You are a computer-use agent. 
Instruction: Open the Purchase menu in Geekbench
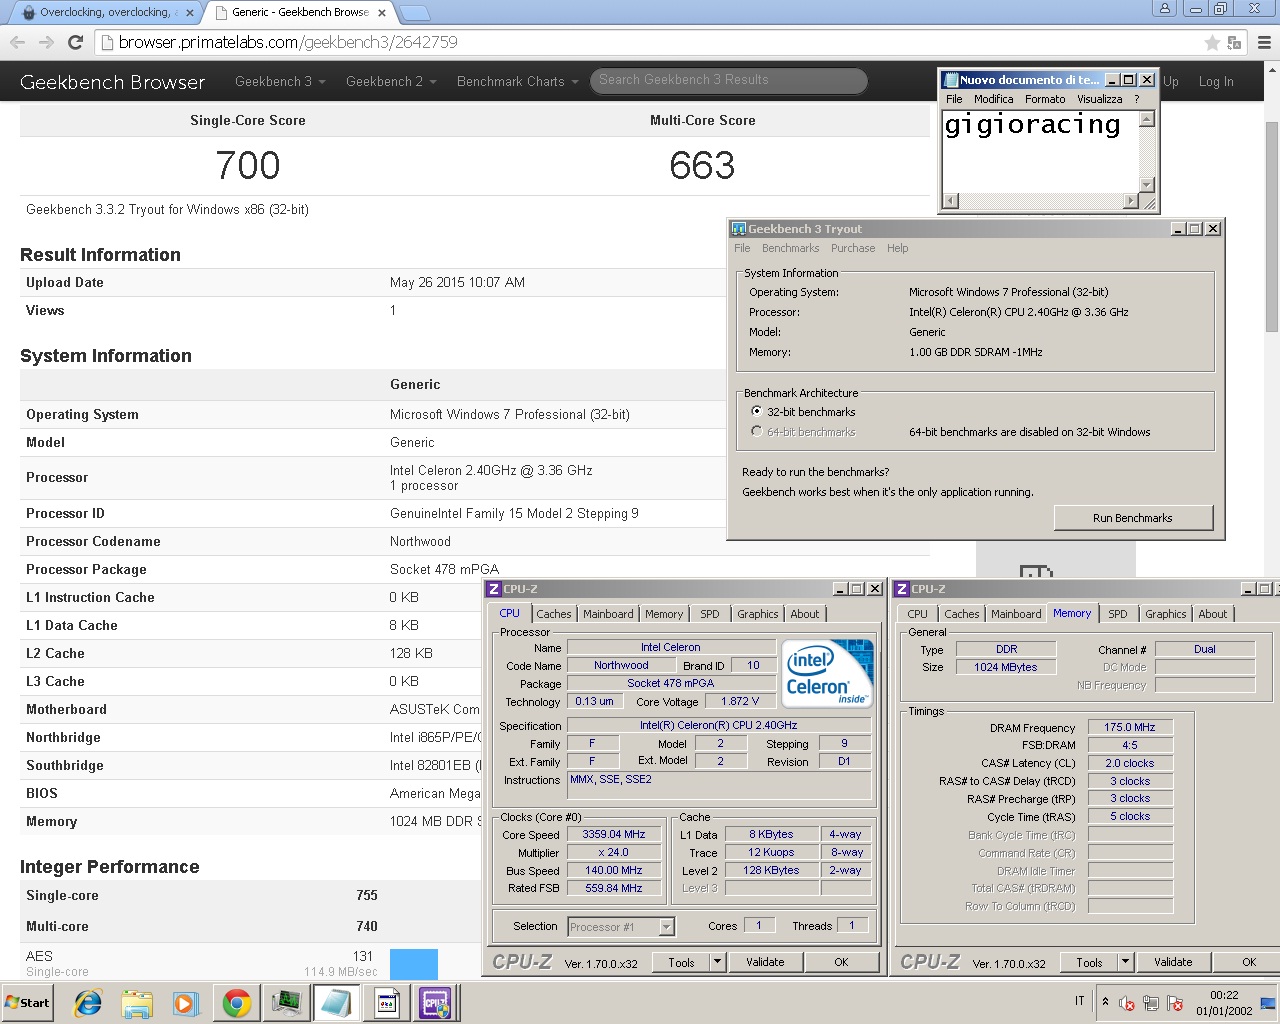point(853,248)
